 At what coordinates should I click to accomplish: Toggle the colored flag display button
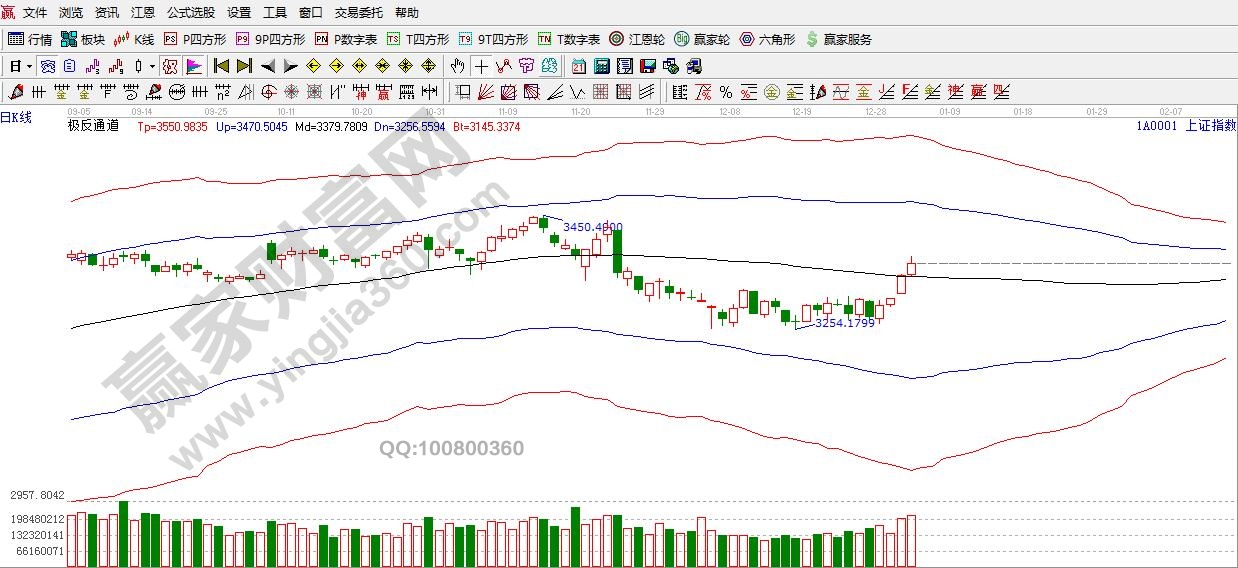pos(194,67)
